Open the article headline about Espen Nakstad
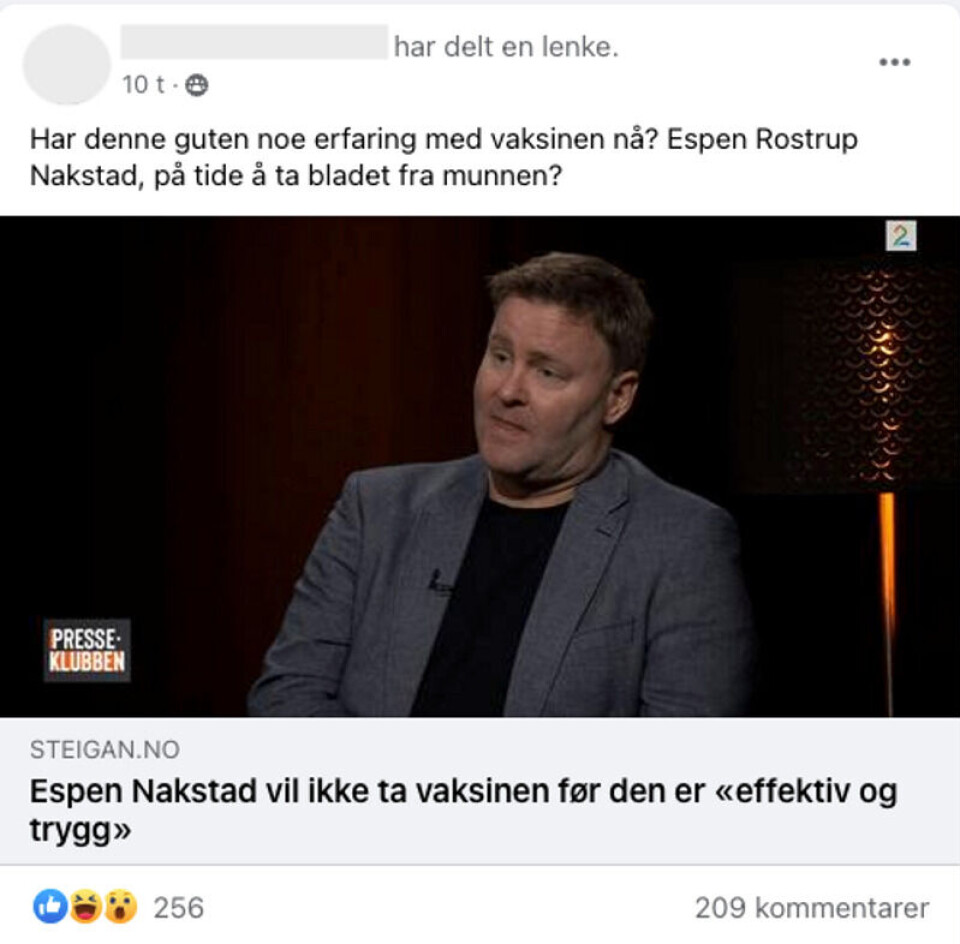Image resolution: width=960 pixels, height=944 pixels. (x=463, y=811)
